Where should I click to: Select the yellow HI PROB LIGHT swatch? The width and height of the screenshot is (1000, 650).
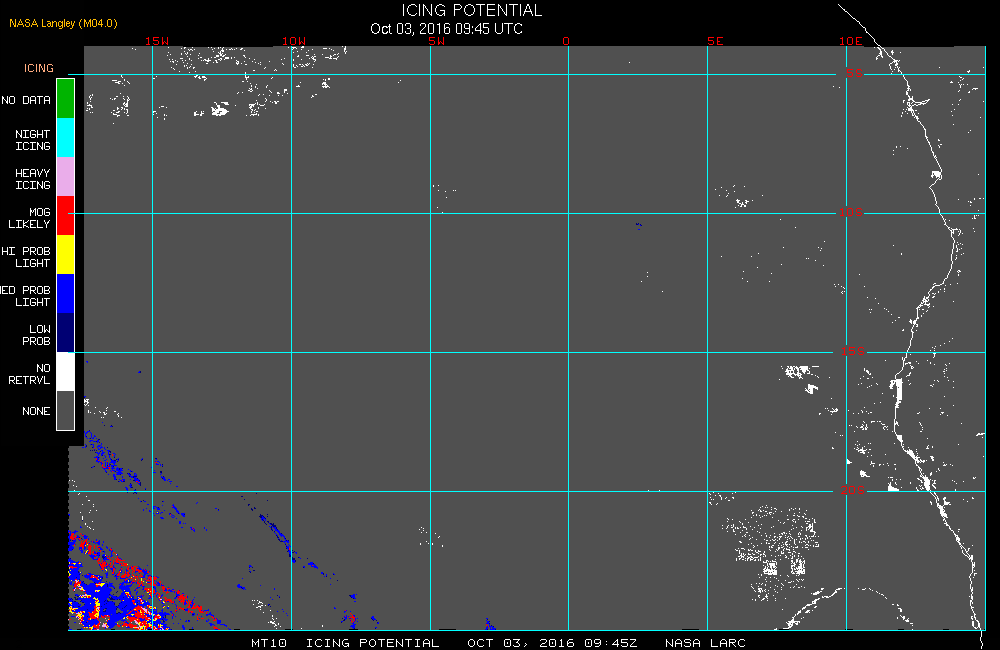pos(66,255)
